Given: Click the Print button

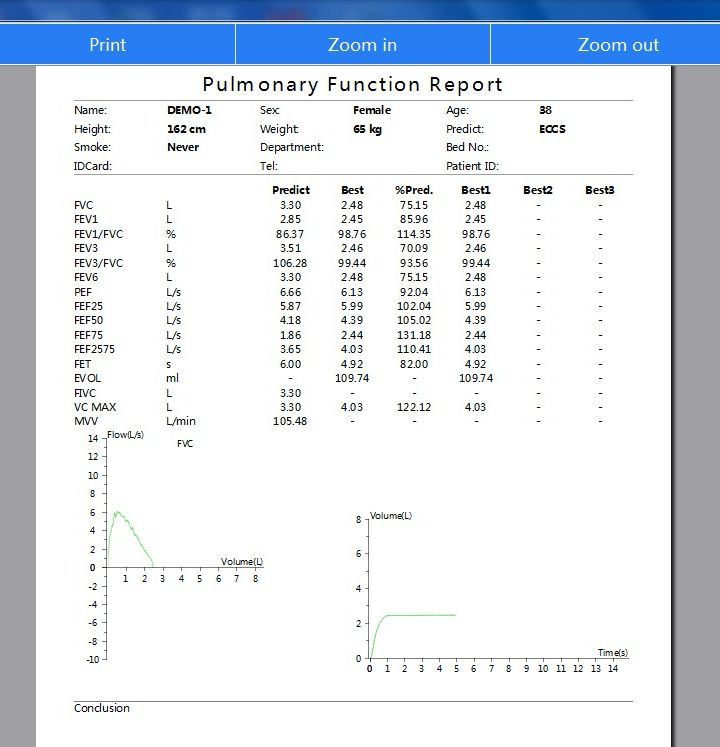Looking at the screenshot, I should (108, 45).
